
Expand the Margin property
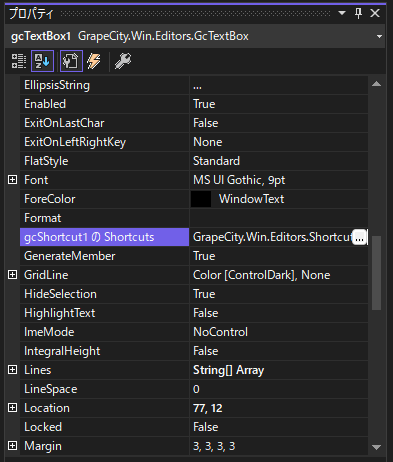pyautogui.click(x=12, y=446)
